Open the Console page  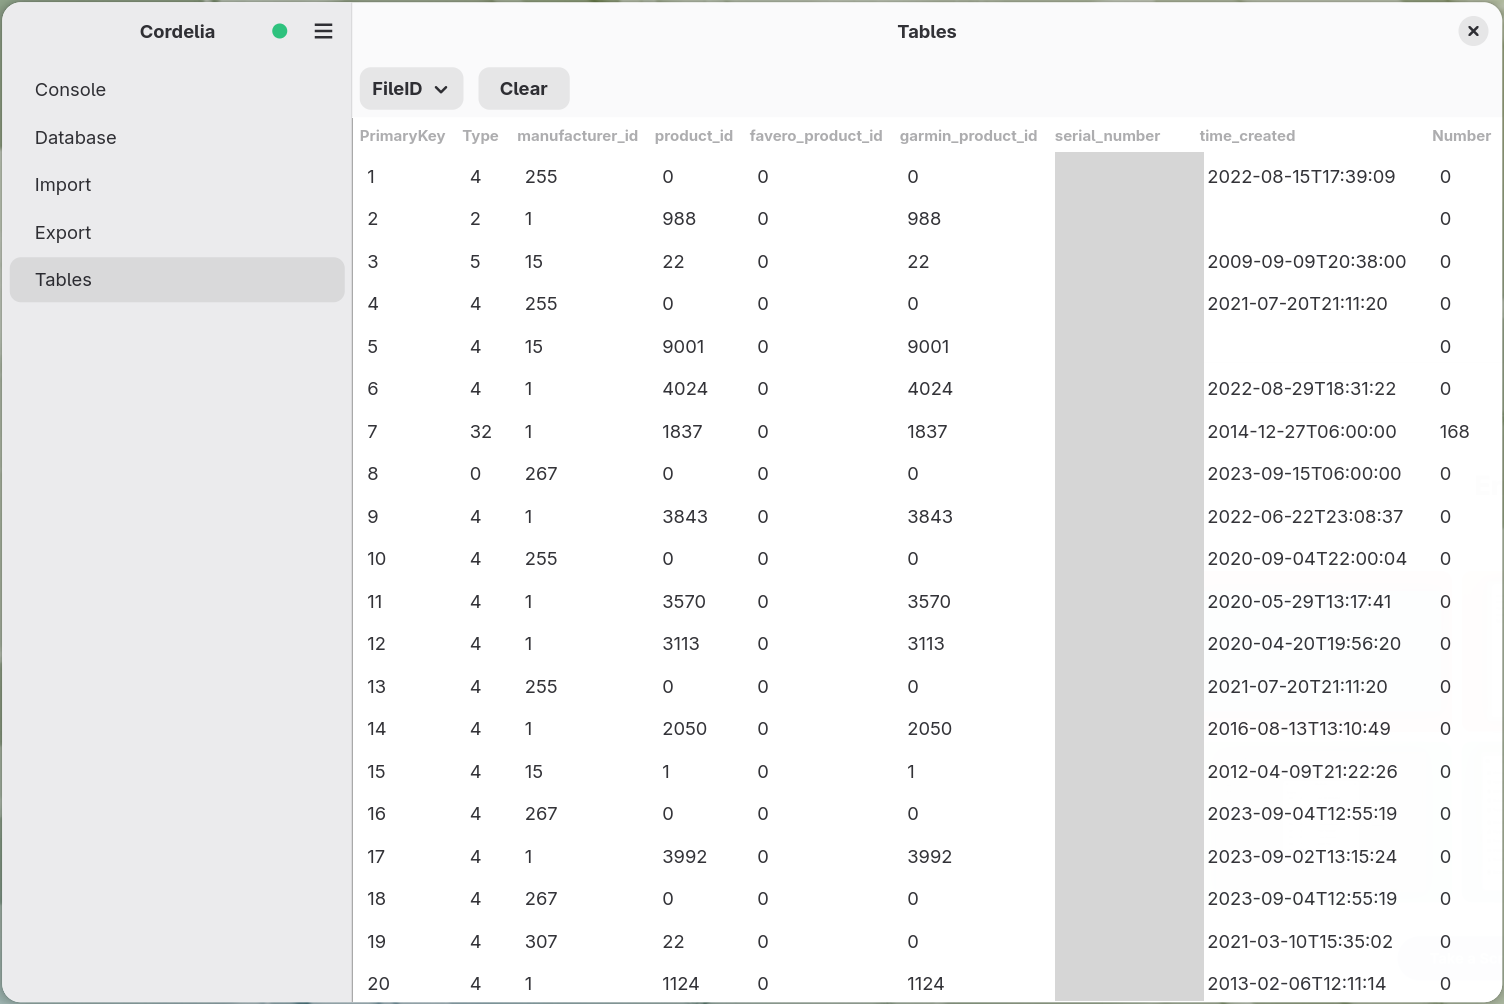coord(177,90)
